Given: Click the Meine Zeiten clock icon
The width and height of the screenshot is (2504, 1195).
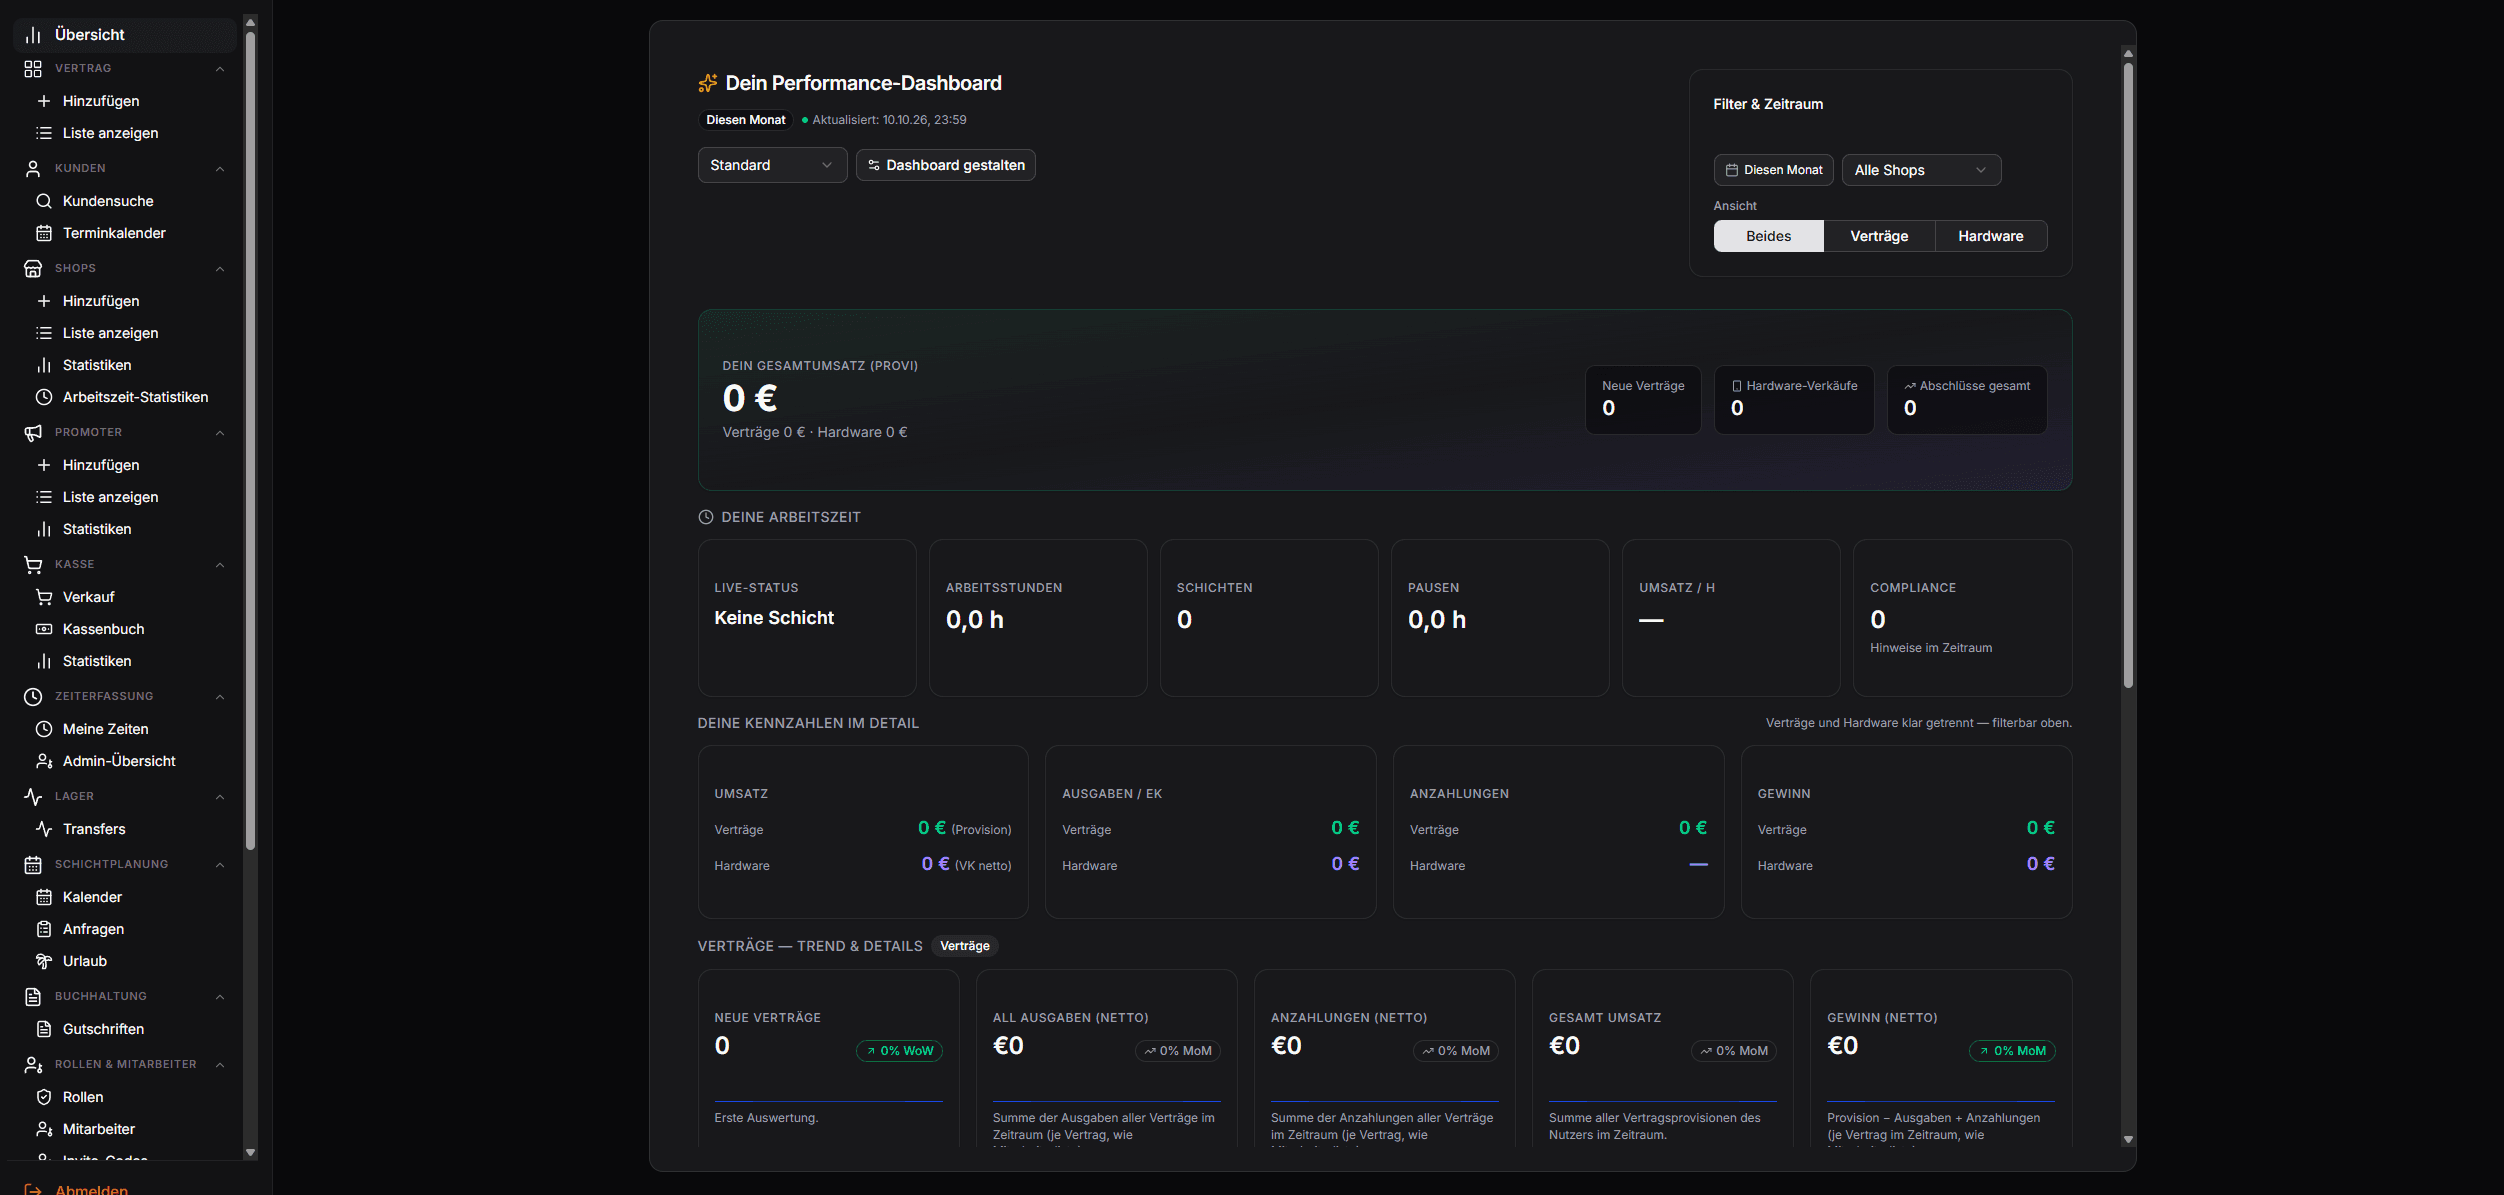Looking at the screenshot, I should [x=44, y=729].
